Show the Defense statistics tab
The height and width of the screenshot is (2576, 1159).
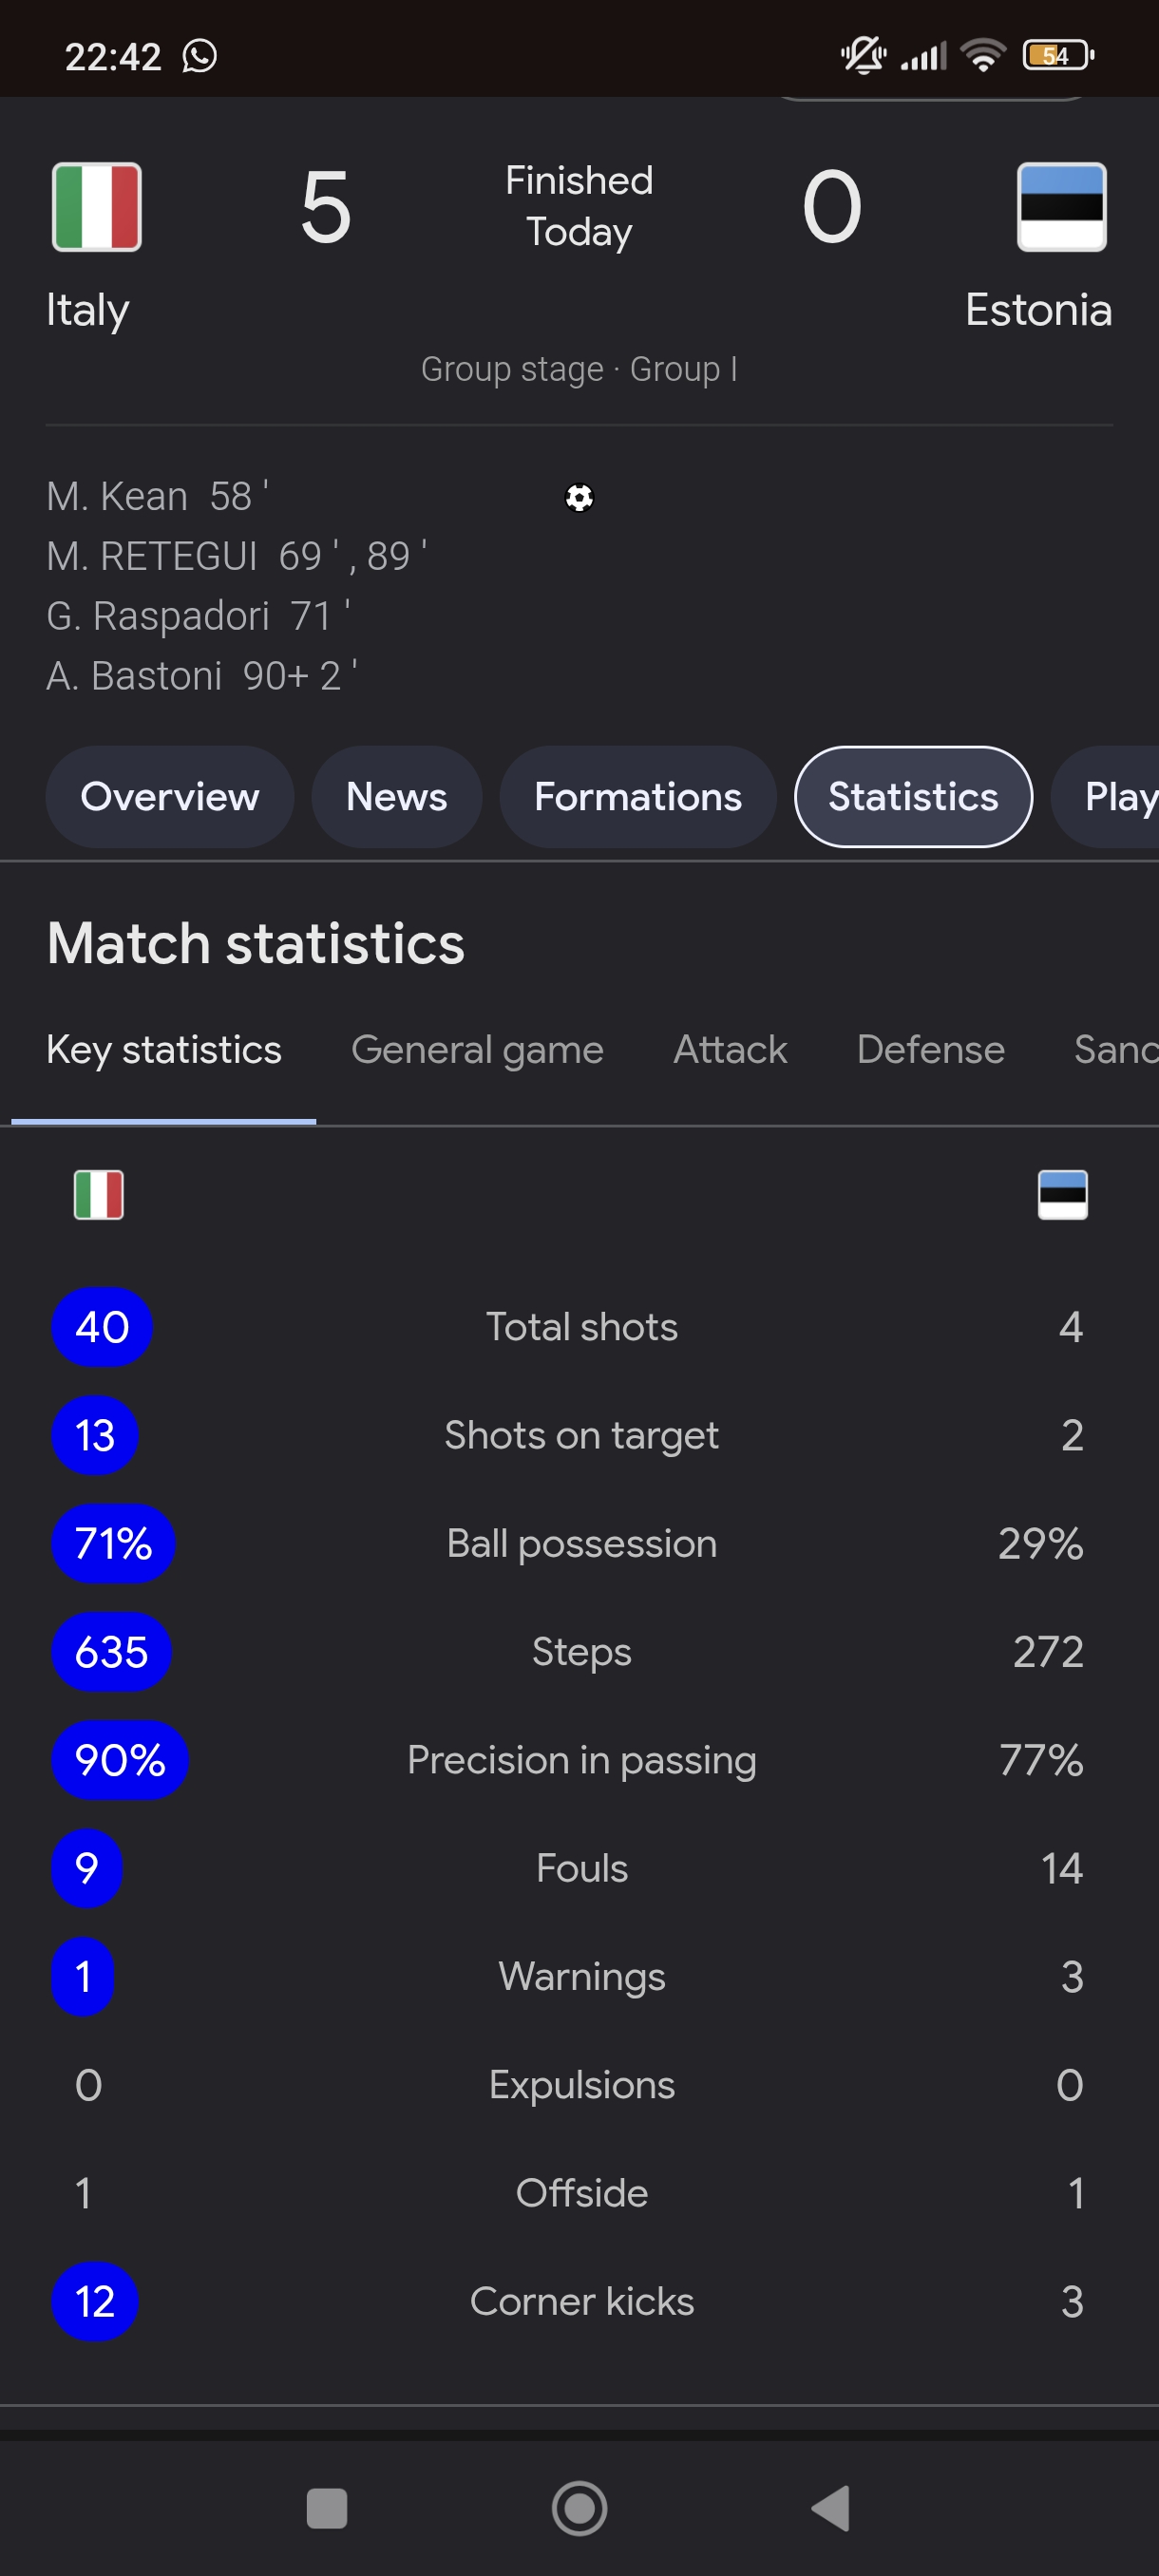click(930, 1050)
